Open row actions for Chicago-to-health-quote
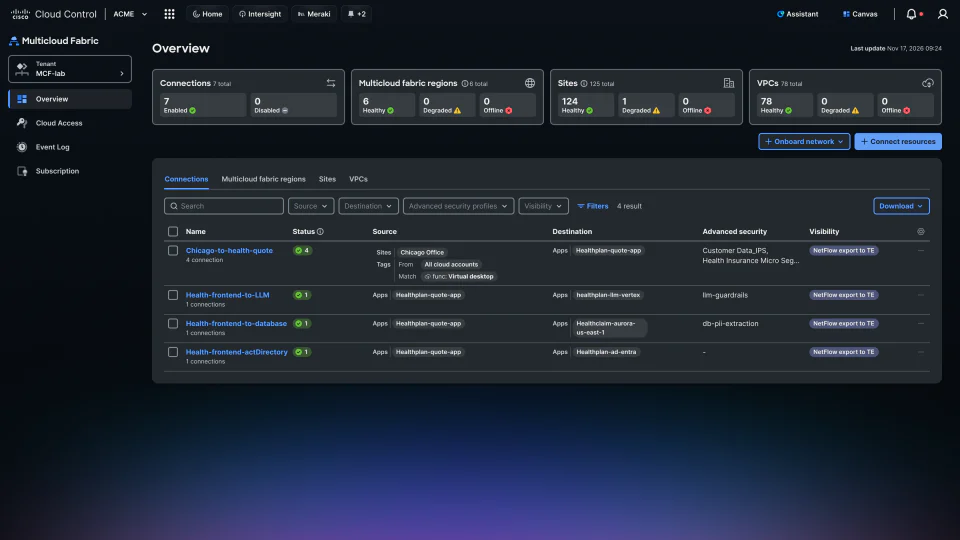The image size is (960, 540). pos(921,250)
